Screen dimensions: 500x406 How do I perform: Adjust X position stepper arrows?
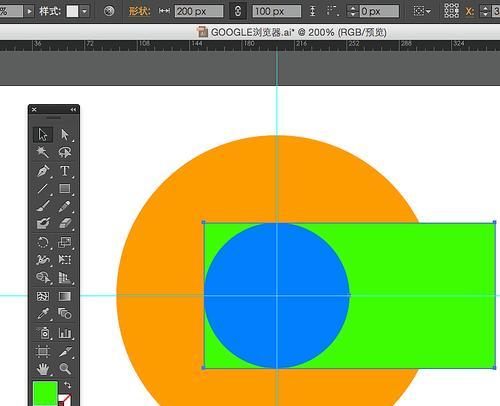[485, 11]
